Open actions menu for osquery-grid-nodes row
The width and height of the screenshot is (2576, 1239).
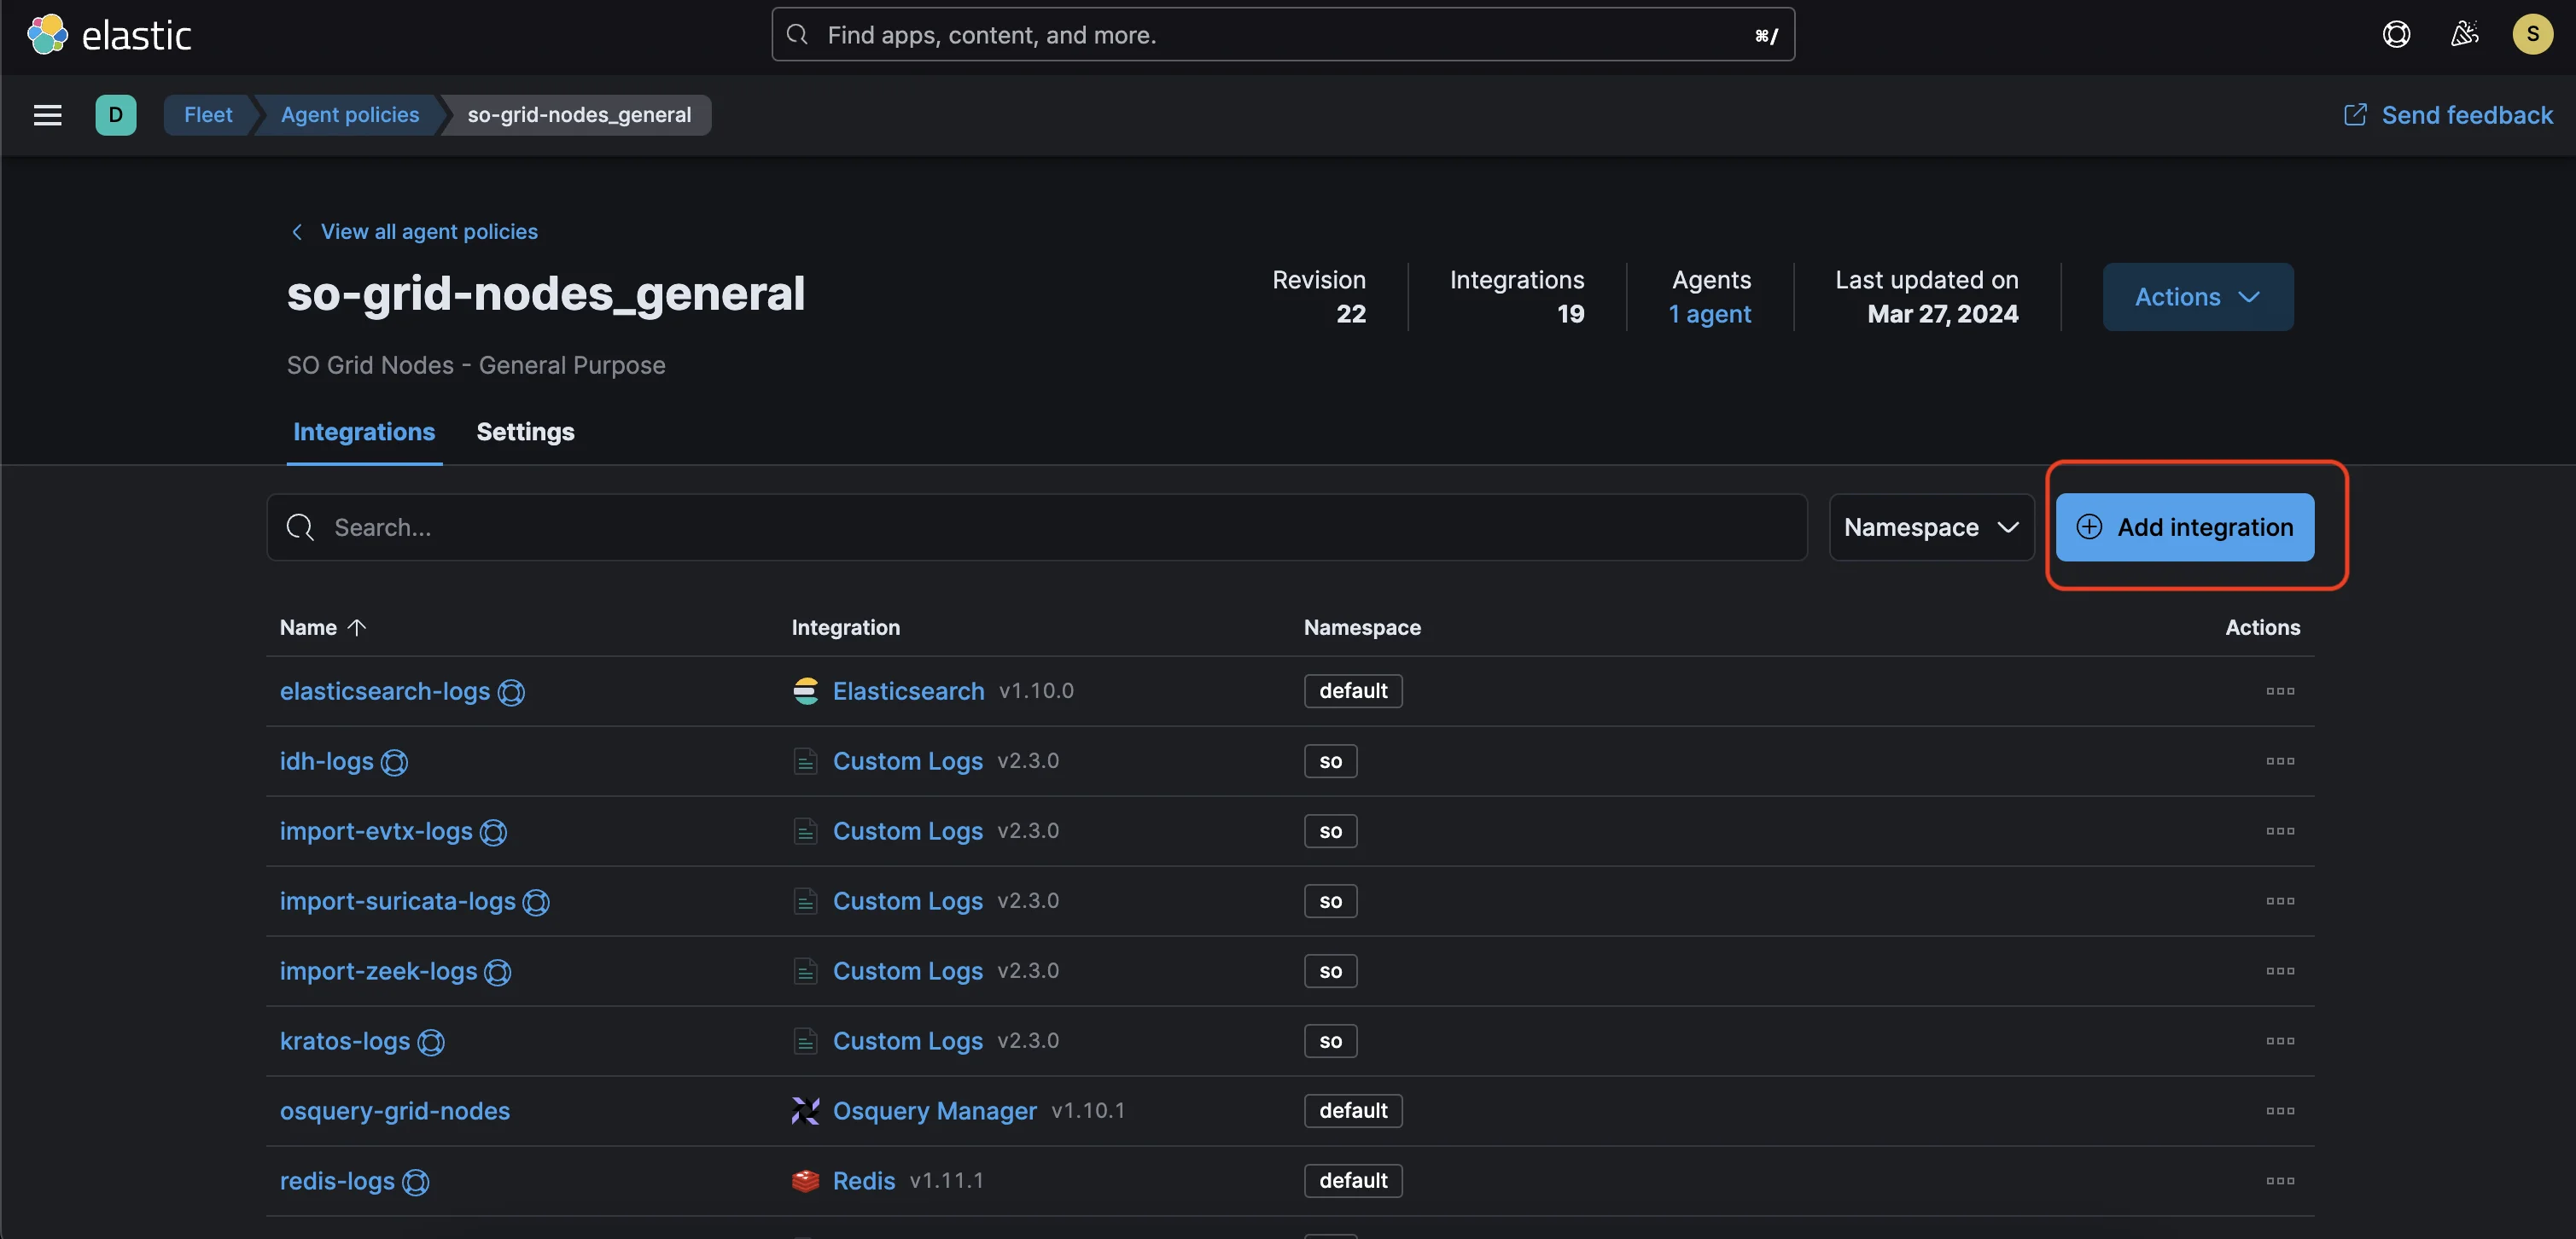tap(2280, 1111)
